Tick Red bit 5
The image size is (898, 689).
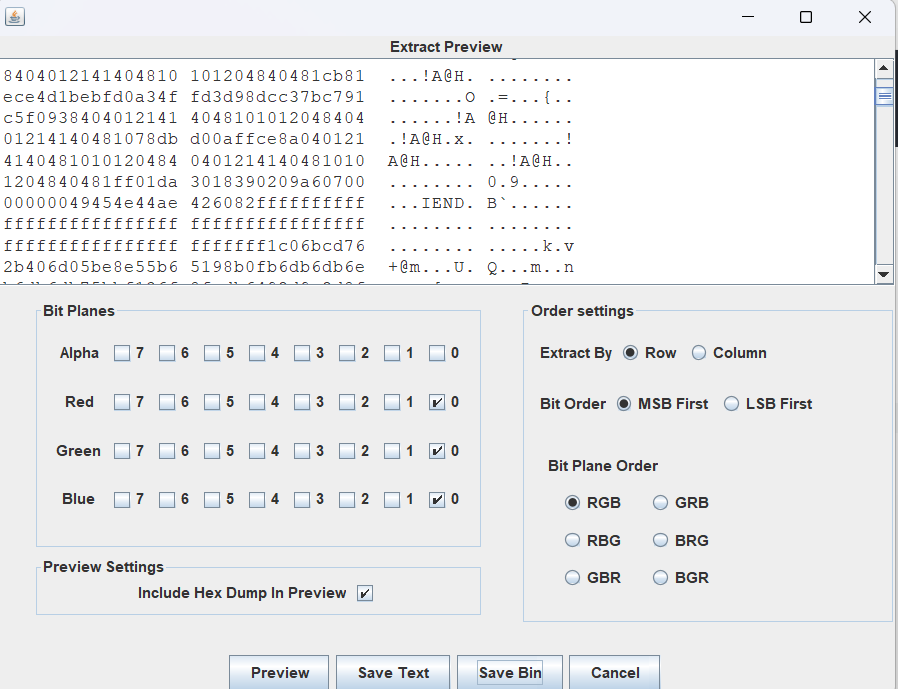click(212, 402)
